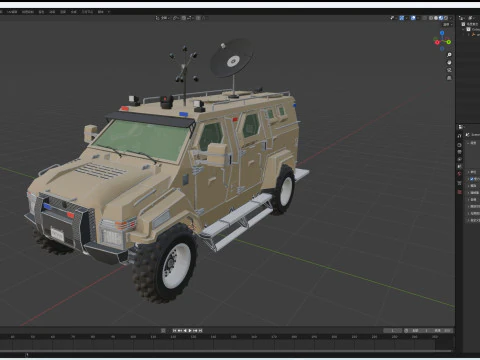Open the options dropdown below shading buttons
Screen dimensions: 480x360
click(447, 24)
